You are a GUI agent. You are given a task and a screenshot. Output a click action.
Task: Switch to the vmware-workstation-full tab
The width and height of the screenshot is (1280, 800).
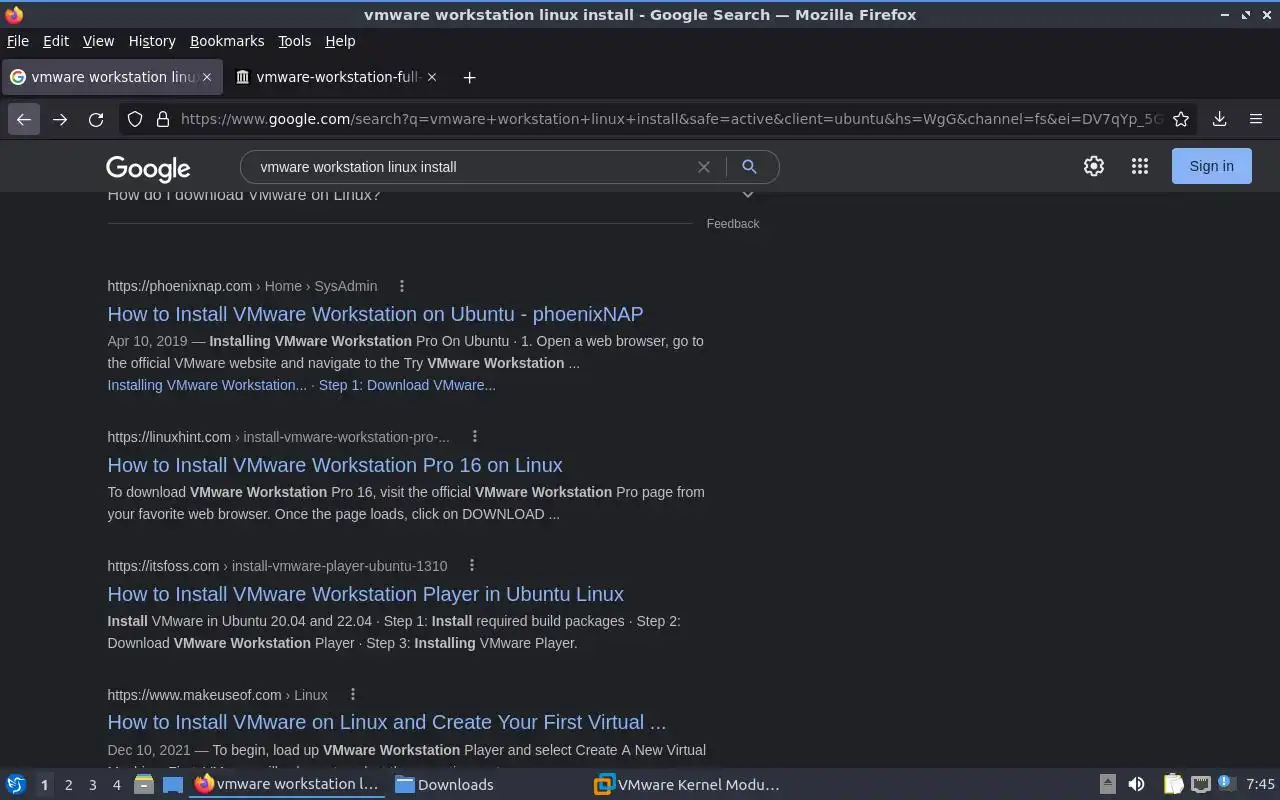[x=336, y=77]
